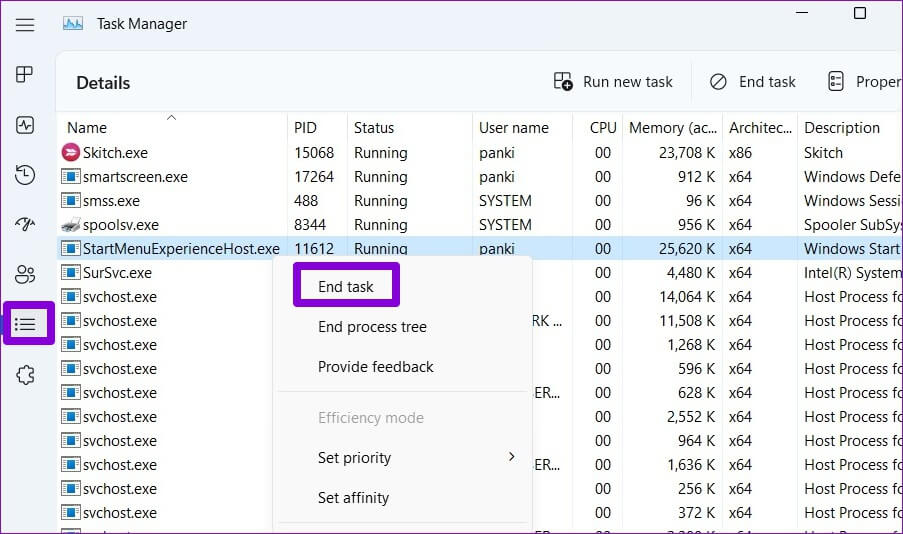This screenshot has width=903, height=534.
Task: Open the Performance page in sidebar
Action: click(x=25, y=125)
